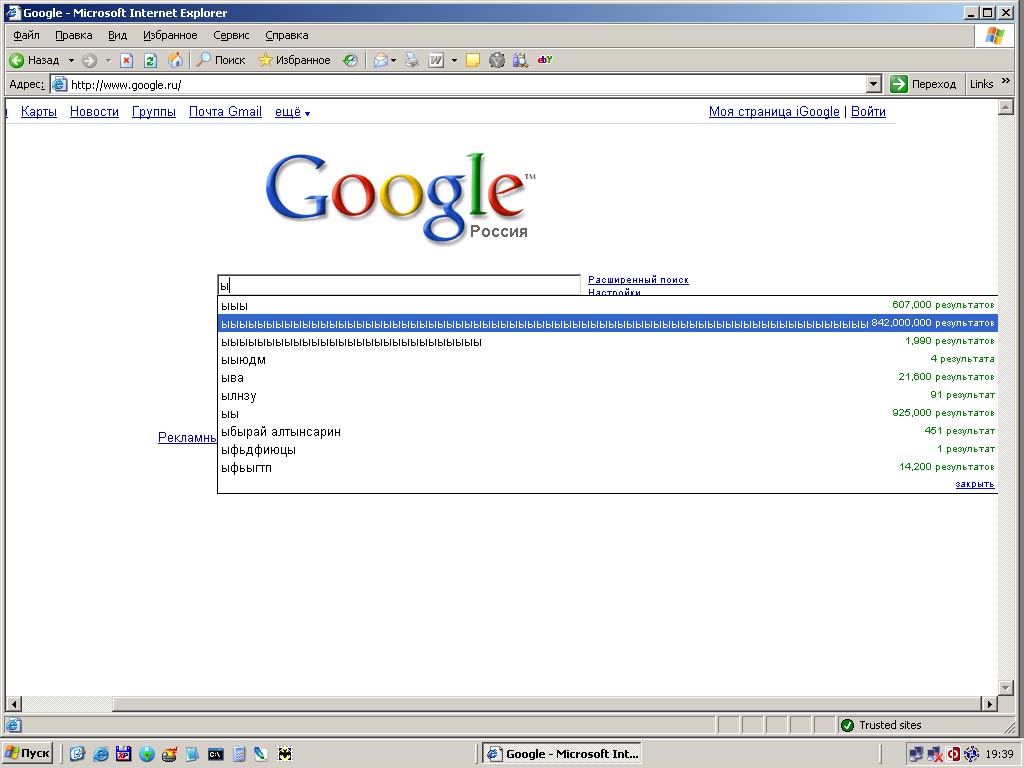Open the Расширенный поиск link
The height and width of the screenshot is (768, 1024).
click(x=638, y=280)
